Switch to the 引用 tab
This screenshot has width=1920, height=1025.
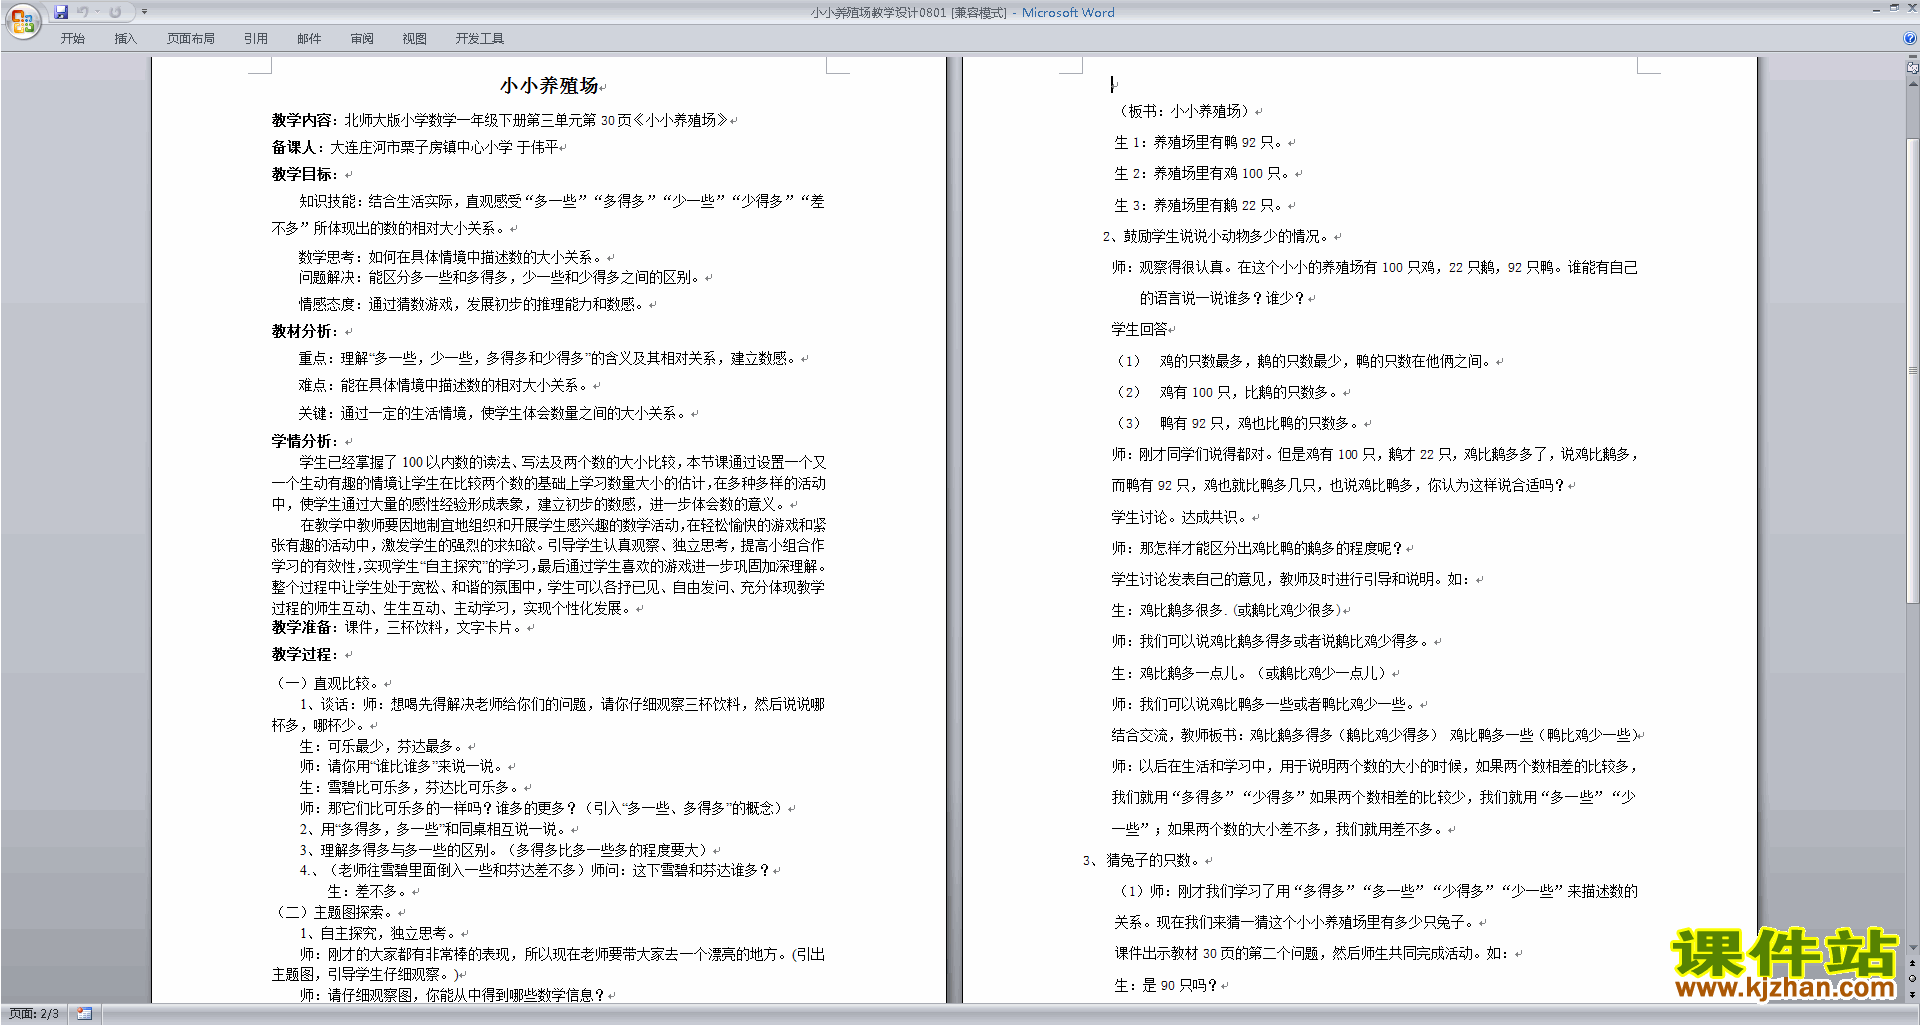[256, 39]
